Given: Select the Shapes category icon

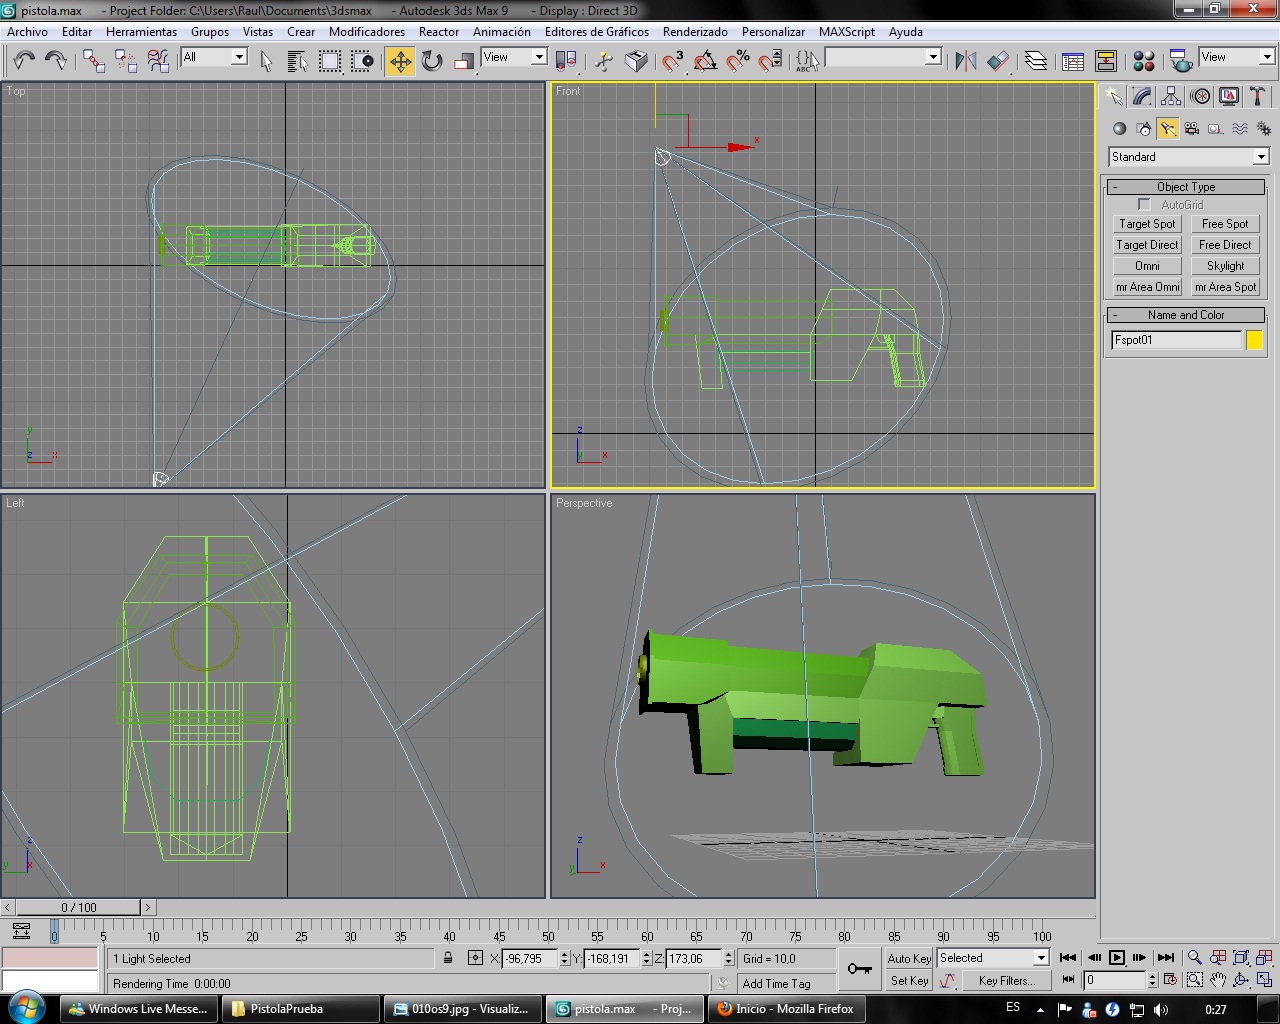Looking at the screenshot, I should pyautogui.click(x=1144, y=128).
